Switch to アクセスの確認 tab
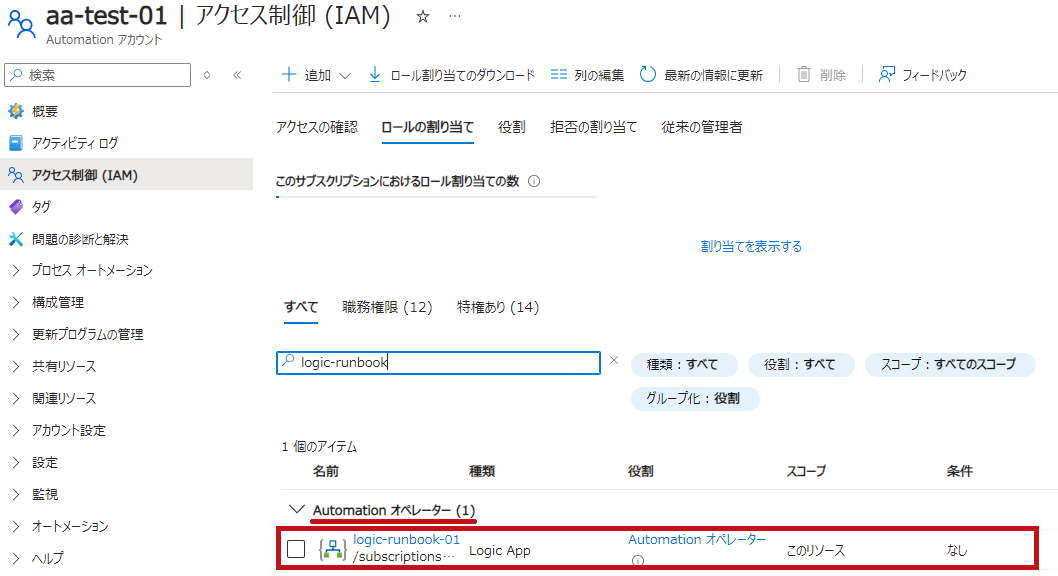 pos(316,127)
